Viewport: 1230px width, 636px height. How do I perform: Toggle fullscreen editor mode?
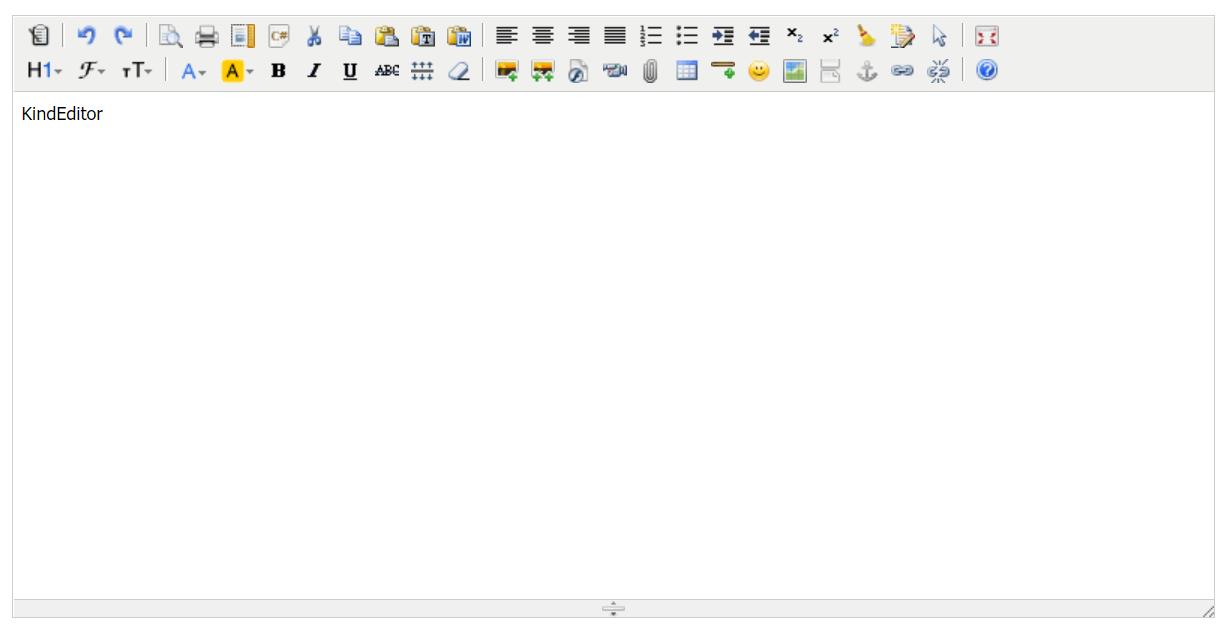point(985,37)
